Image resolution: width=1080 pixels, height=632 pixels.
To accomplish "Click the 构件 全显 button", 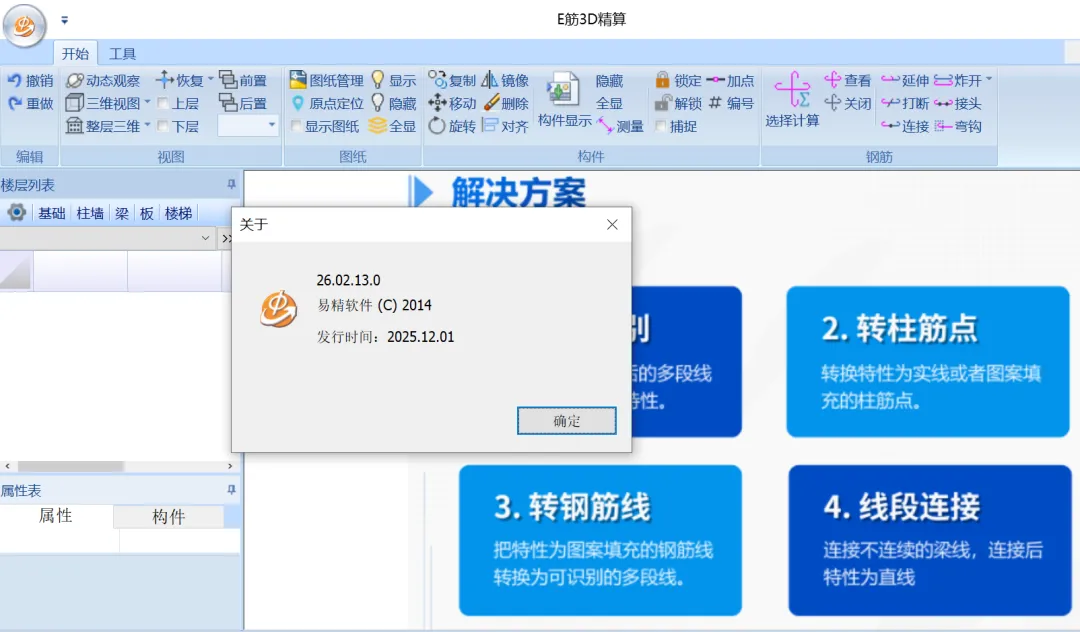I will pos(610,103).
